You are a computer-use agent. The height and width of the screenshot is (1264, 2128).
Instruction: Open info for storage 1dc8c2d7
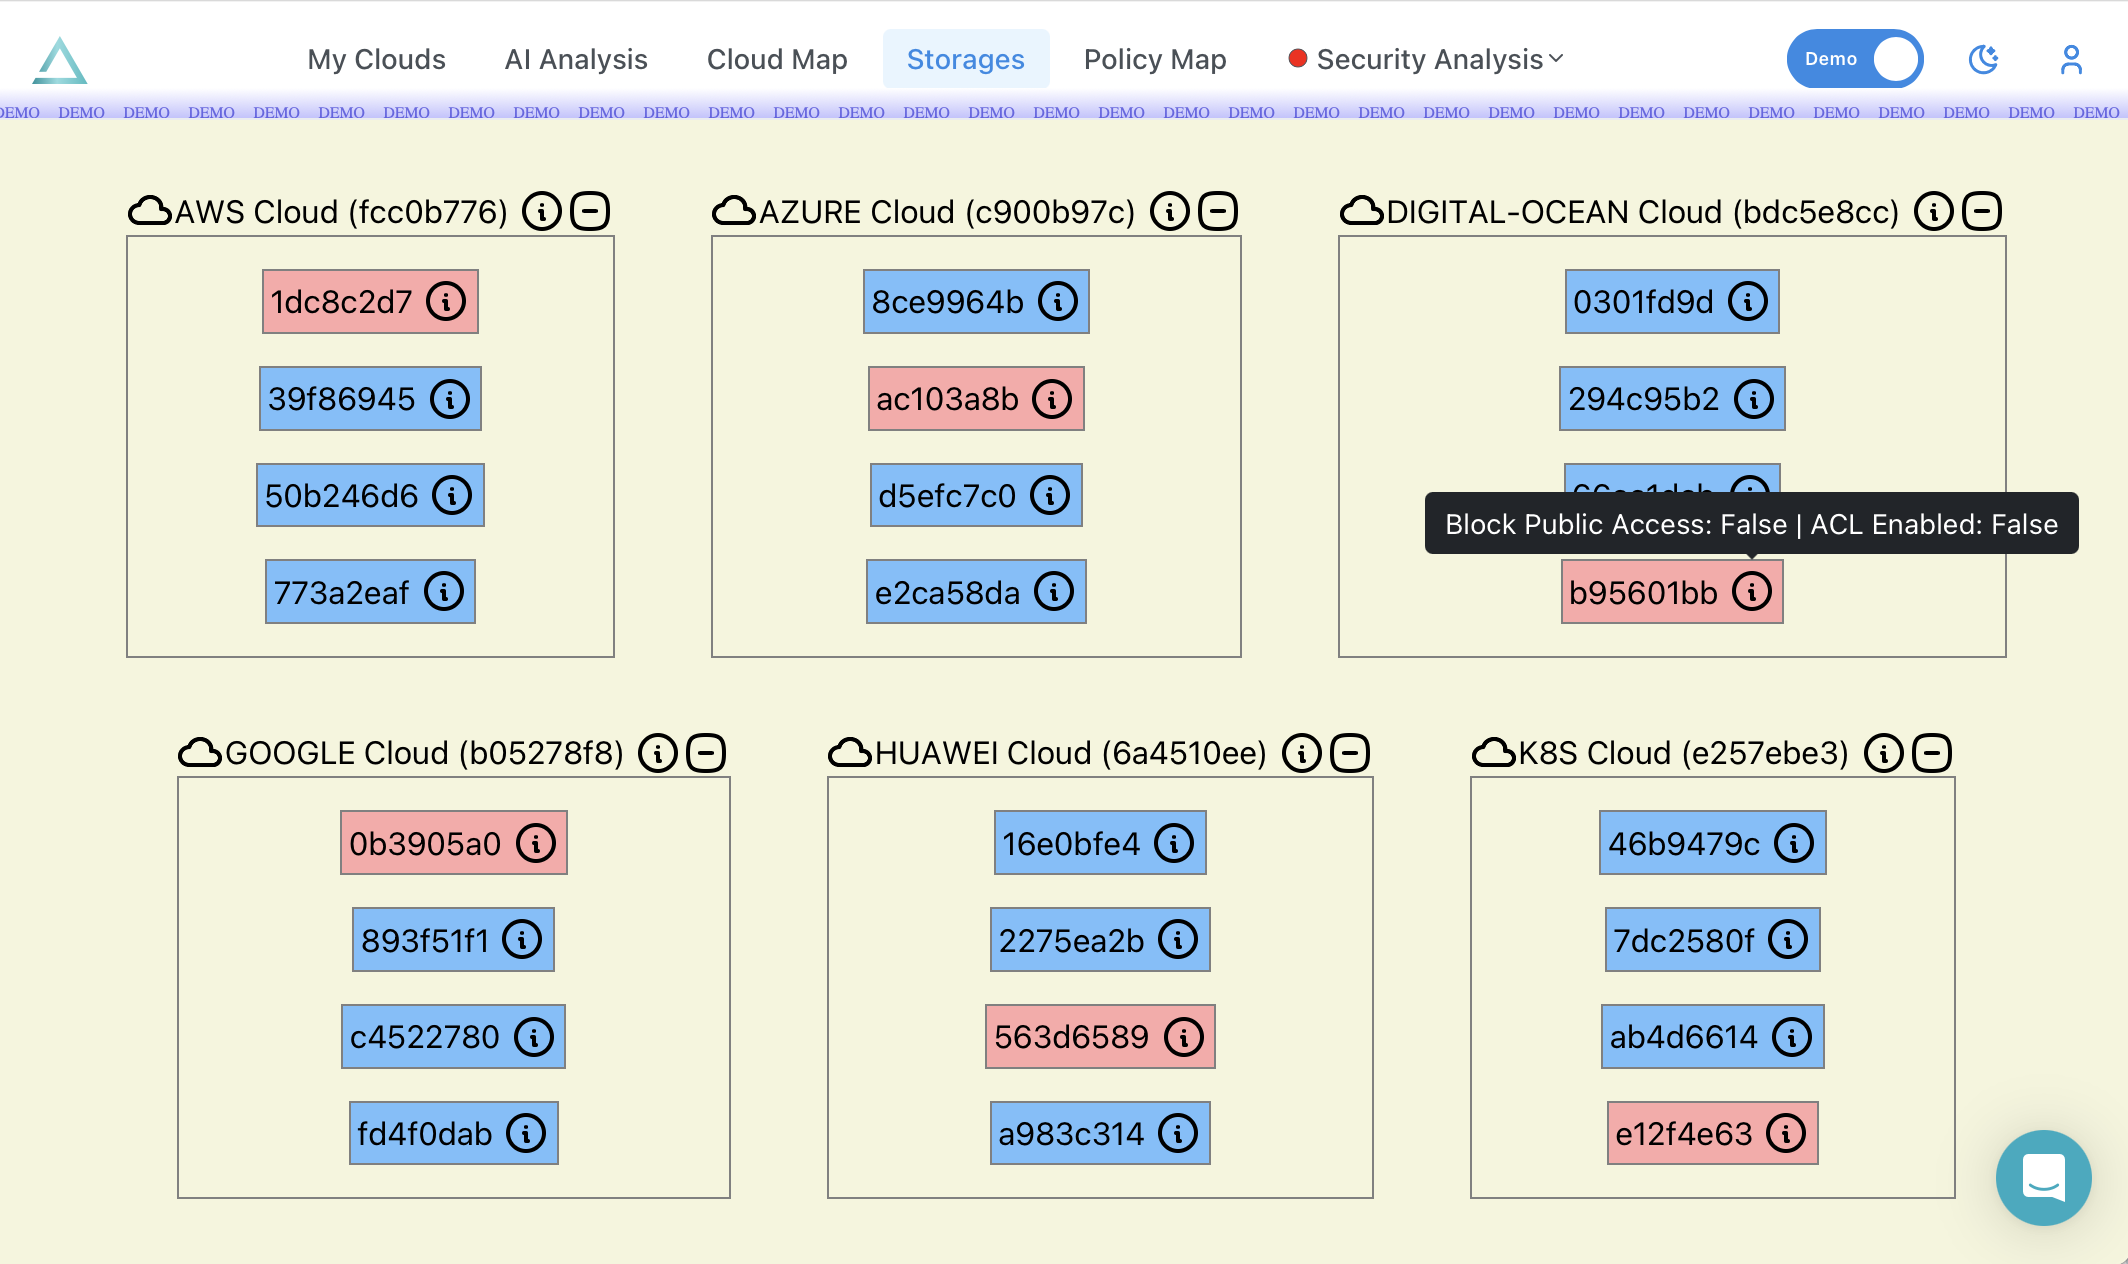[x=446, y=301]
